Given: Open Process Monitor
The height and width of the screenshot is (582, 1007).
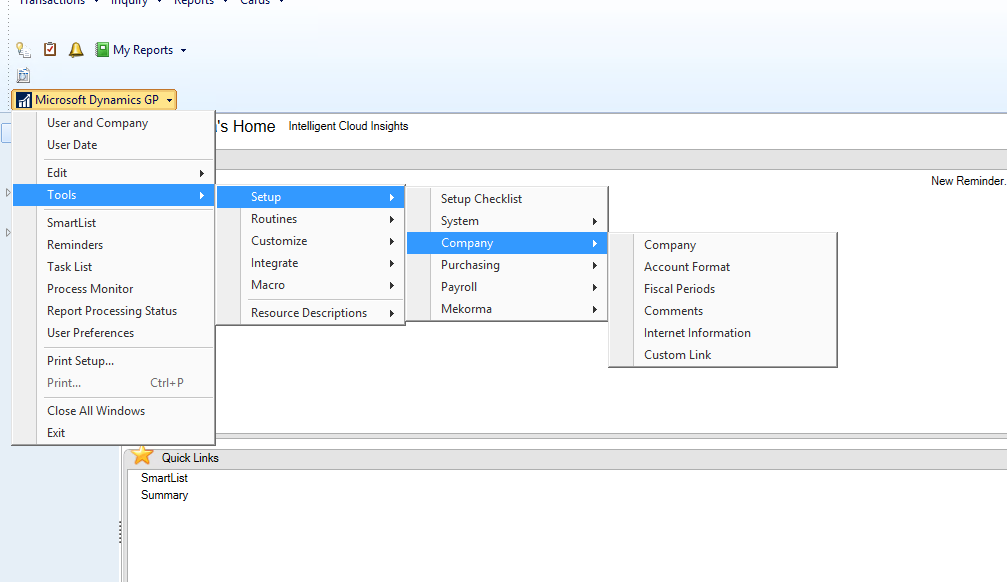Looking at the screenshot, I should (x=114, y=289).
